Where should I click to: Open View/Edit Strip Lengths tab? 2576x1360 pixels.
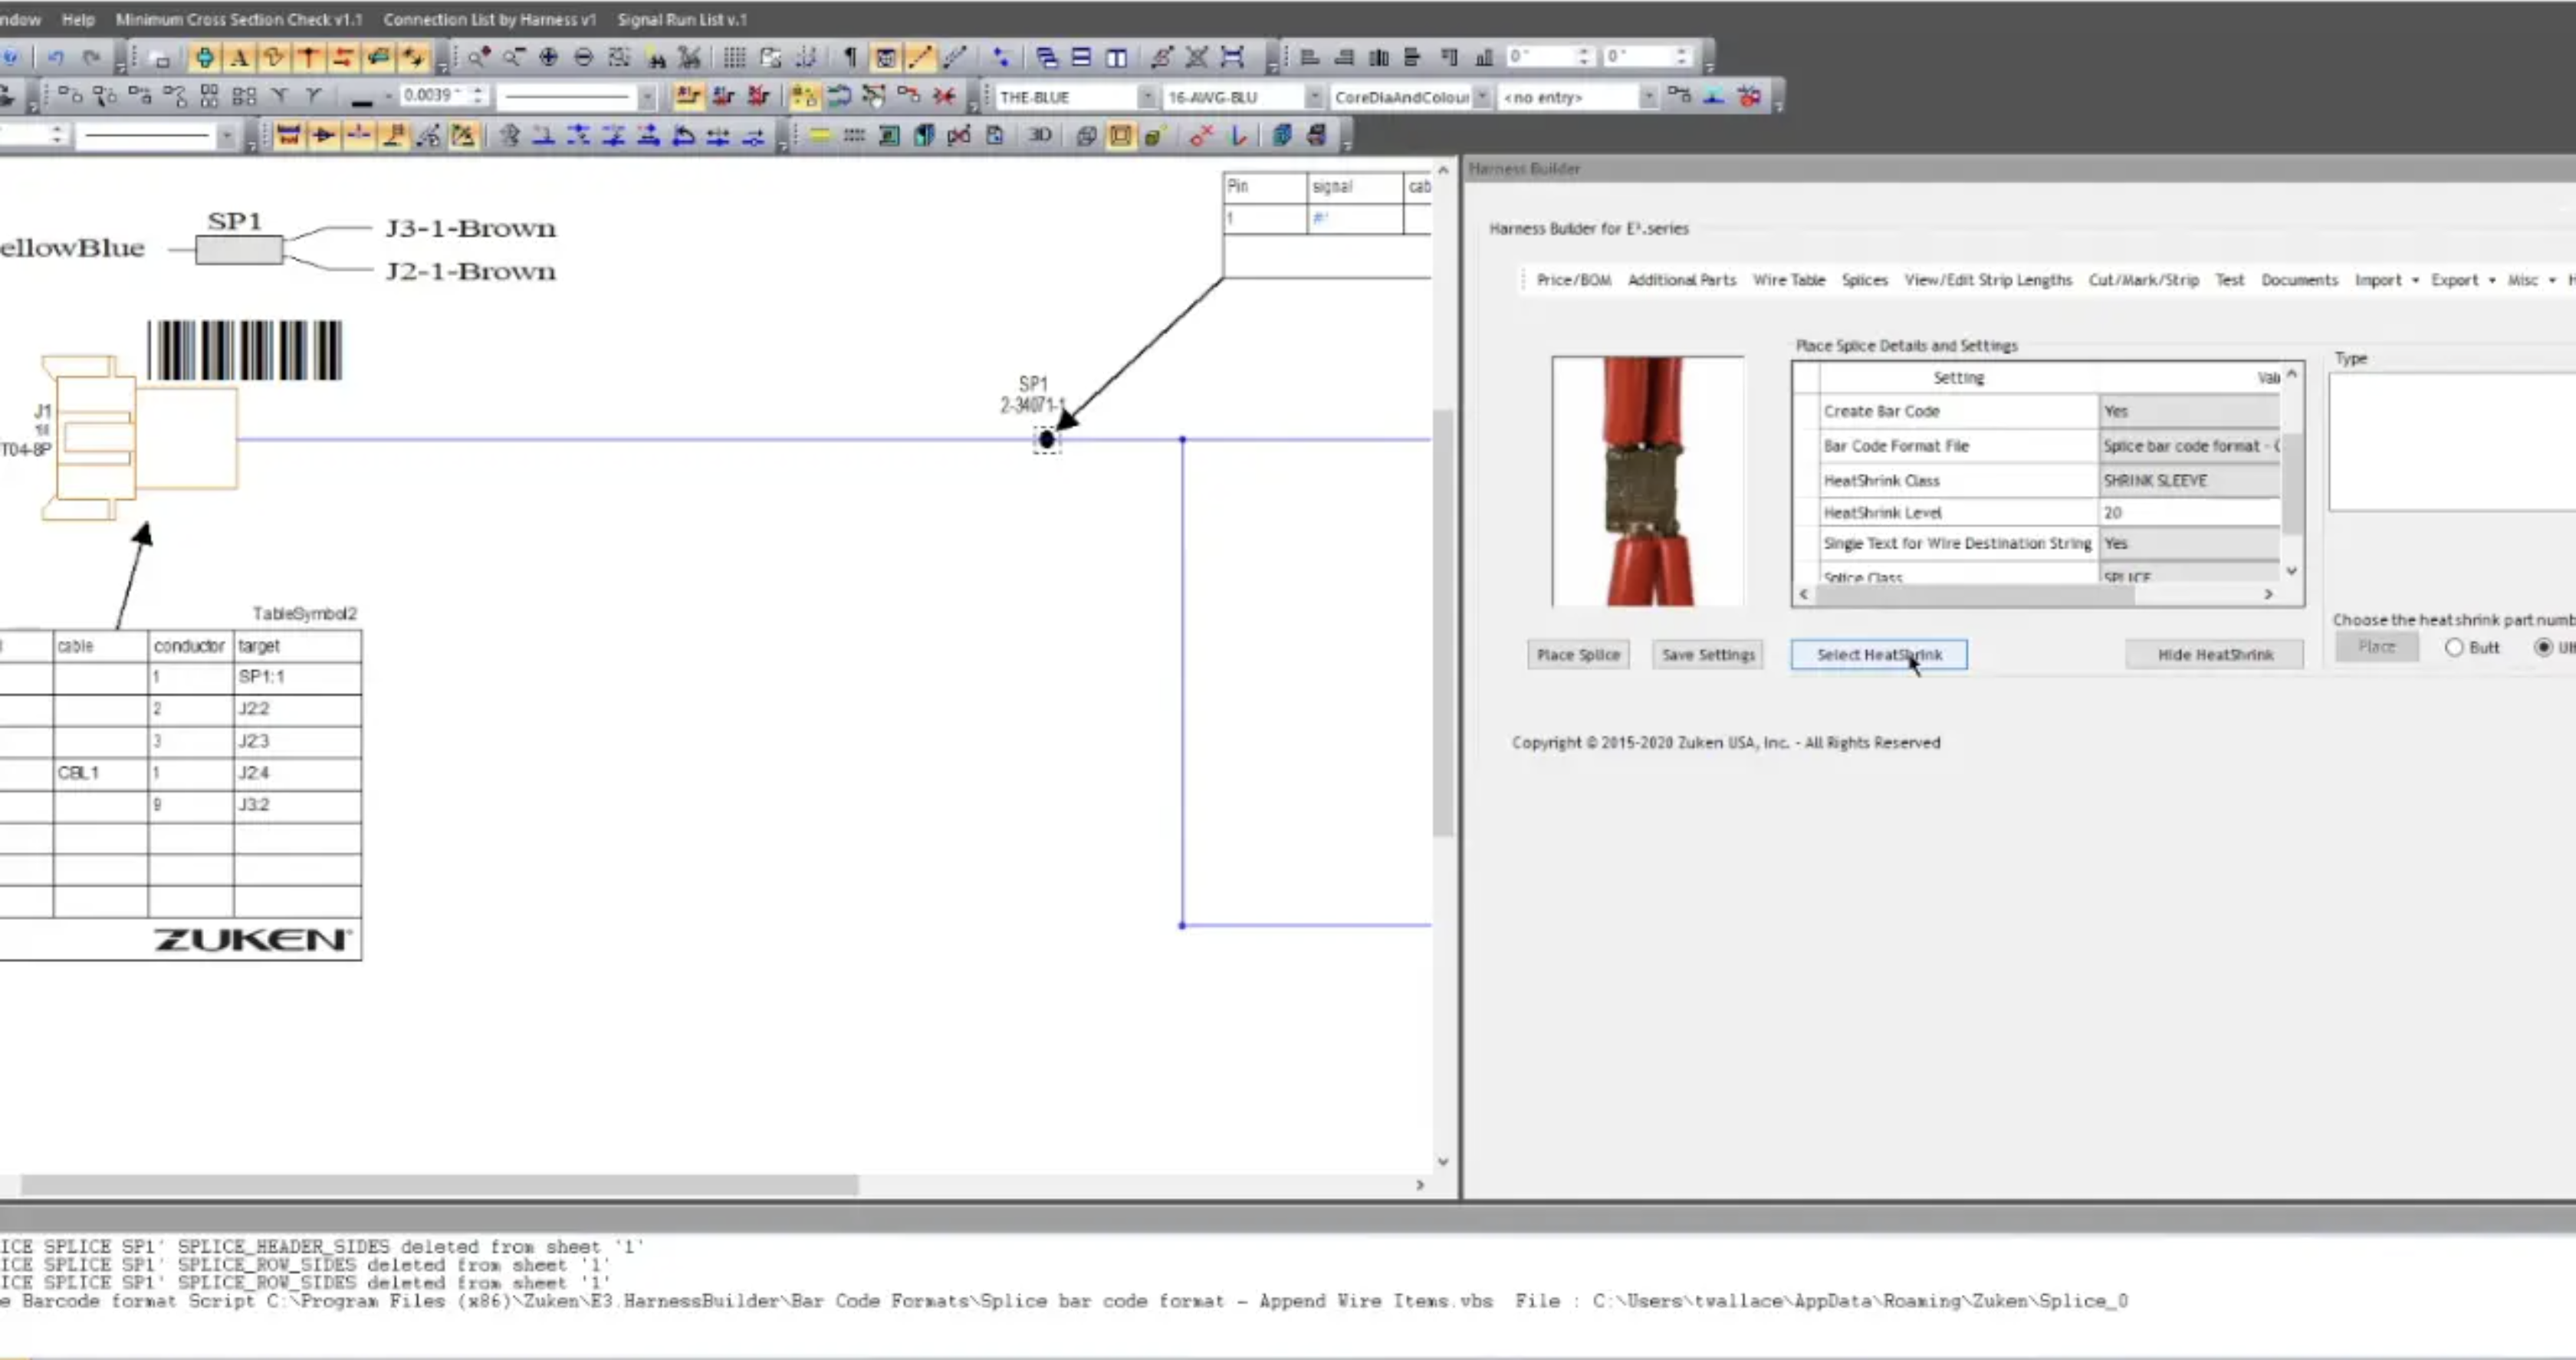click(x=1987, y=280)
